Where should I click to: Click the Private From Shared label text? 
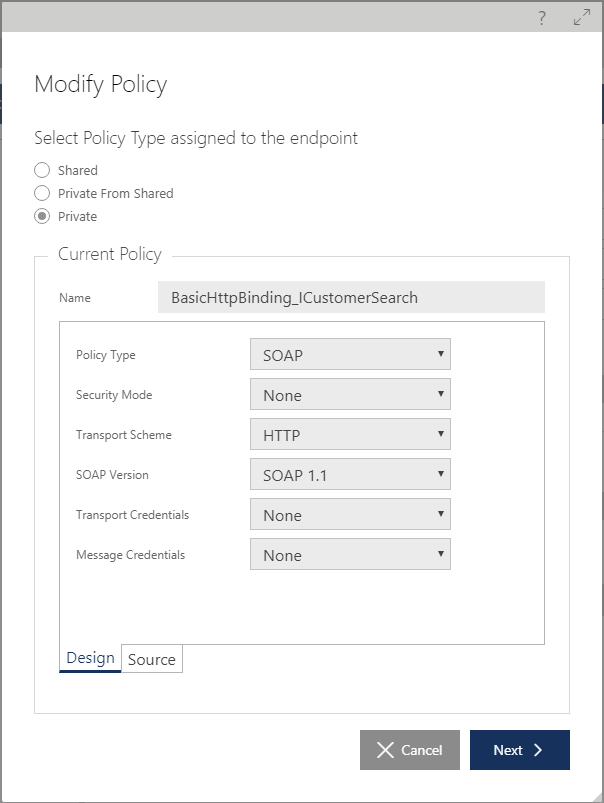[x=116, y=194]
